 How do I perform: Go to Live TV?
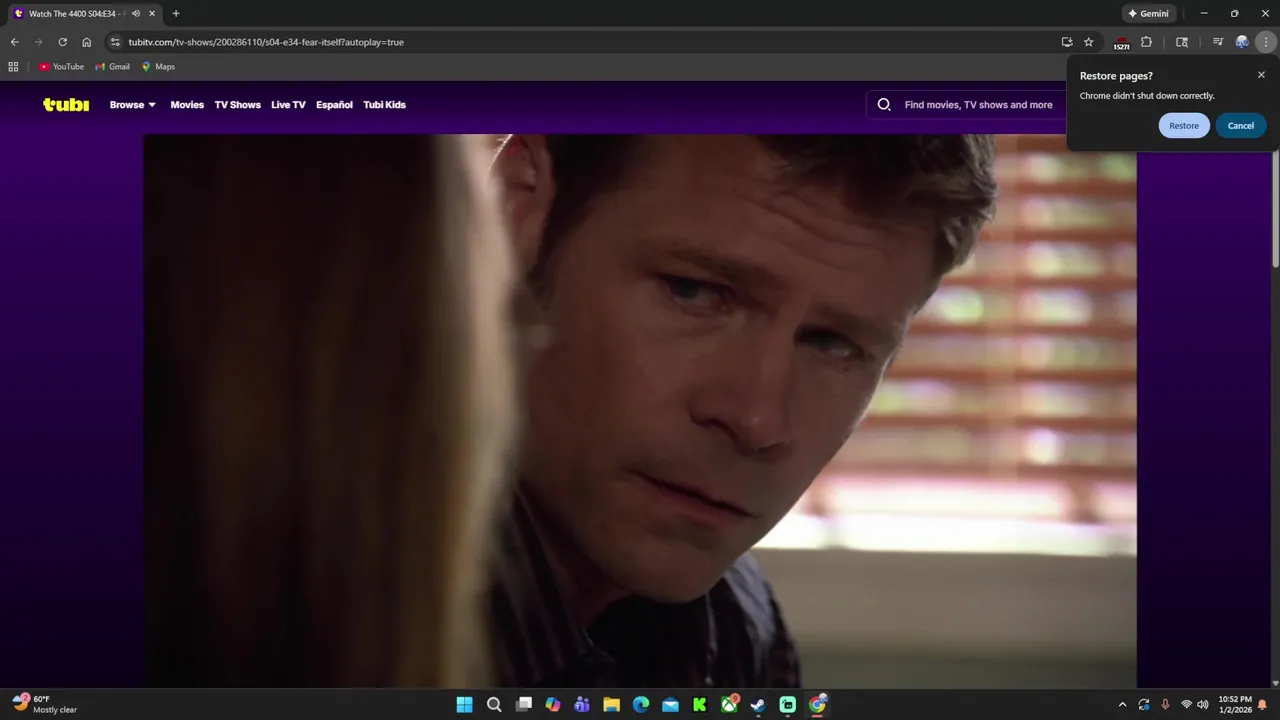tap(288, 105)
